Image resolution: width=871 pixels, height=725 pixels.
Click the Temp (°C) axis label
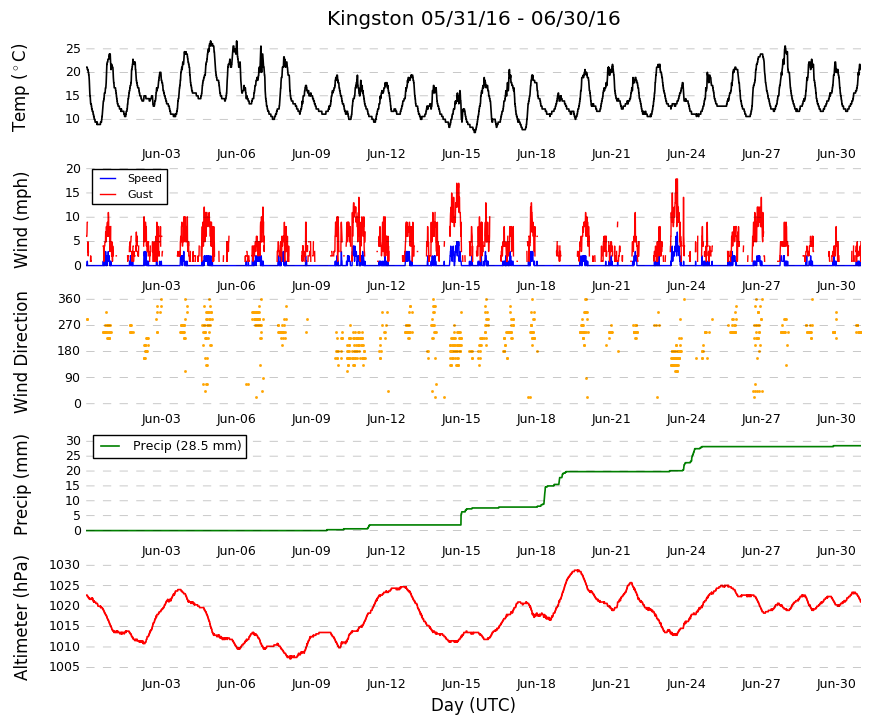pos(19,88)
